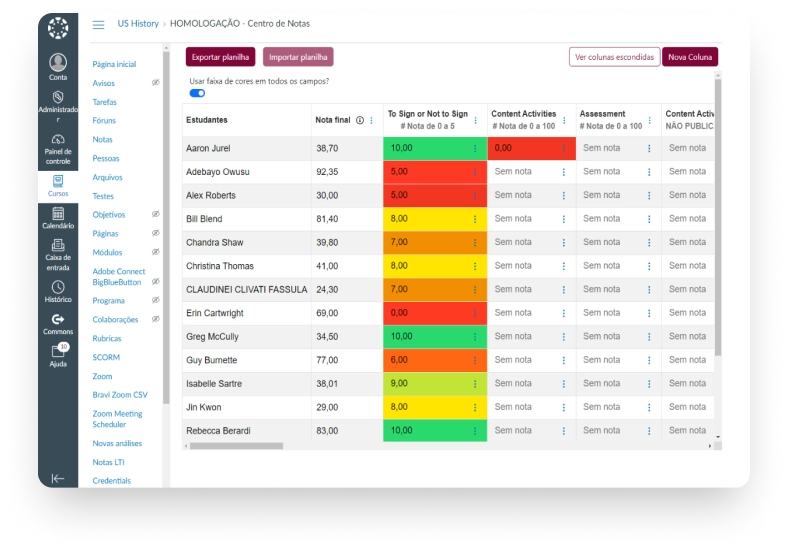Image resolution: width=788 pixels, height=551 pixels.
Task: Open Rubricas in the course navigation
Action: (107, 338)
